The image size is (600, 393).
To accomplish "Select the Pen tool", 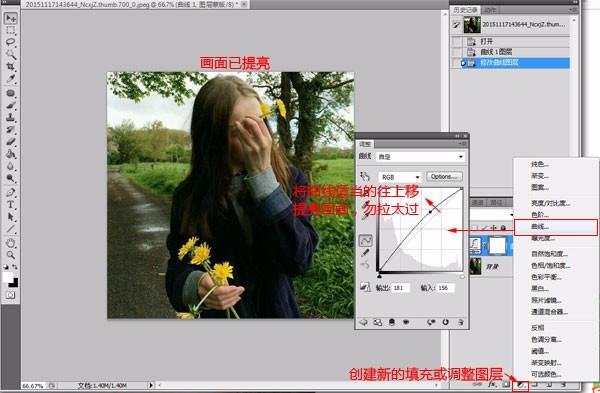I will coord(11,192).
